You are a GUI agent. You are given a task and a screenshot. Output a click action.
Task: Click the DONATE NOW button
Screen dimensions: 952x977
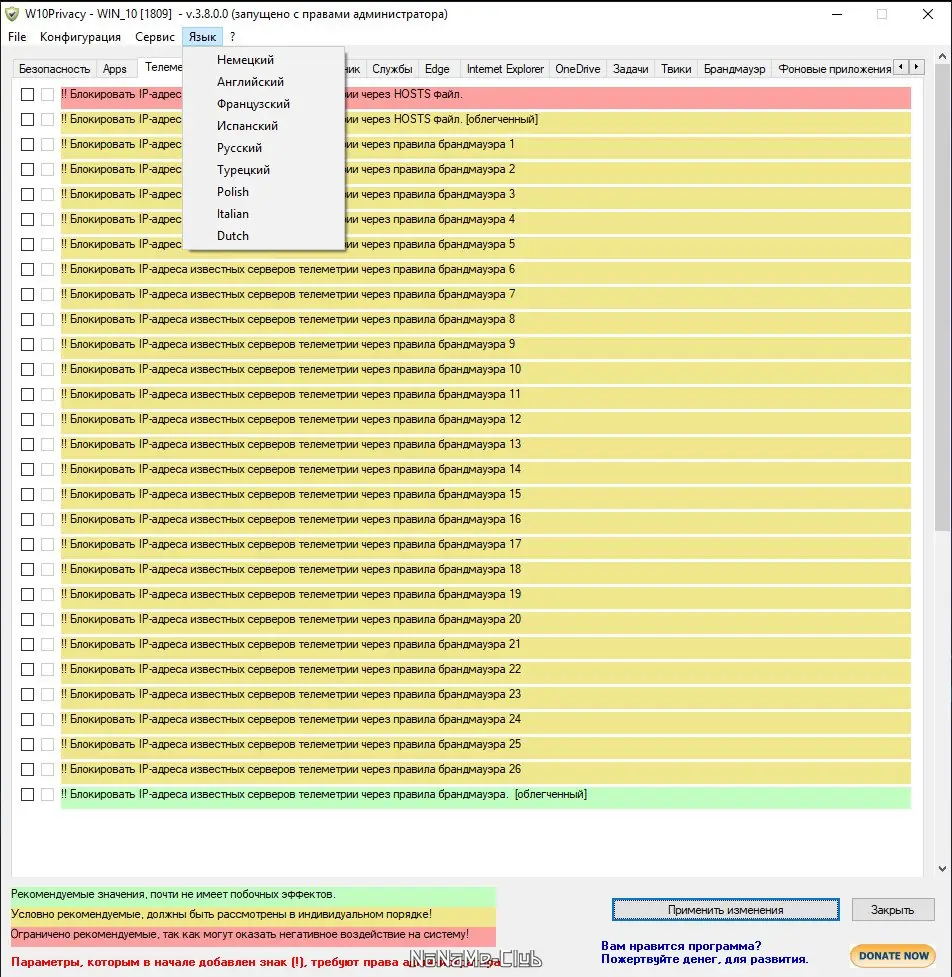pyautogui.click(x=893, y=956)
